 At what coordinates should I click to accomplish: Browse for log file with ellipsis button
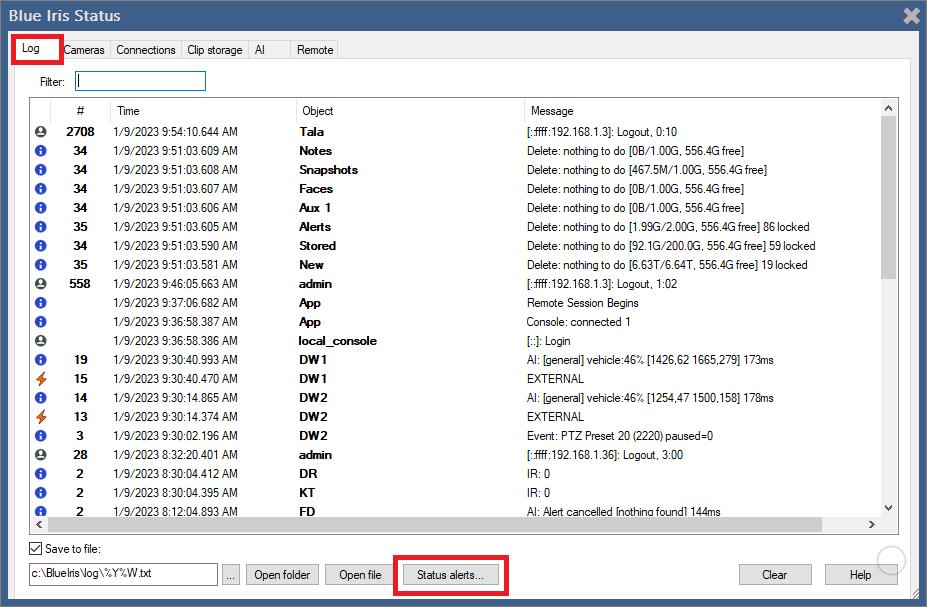[x=231, y=574]
